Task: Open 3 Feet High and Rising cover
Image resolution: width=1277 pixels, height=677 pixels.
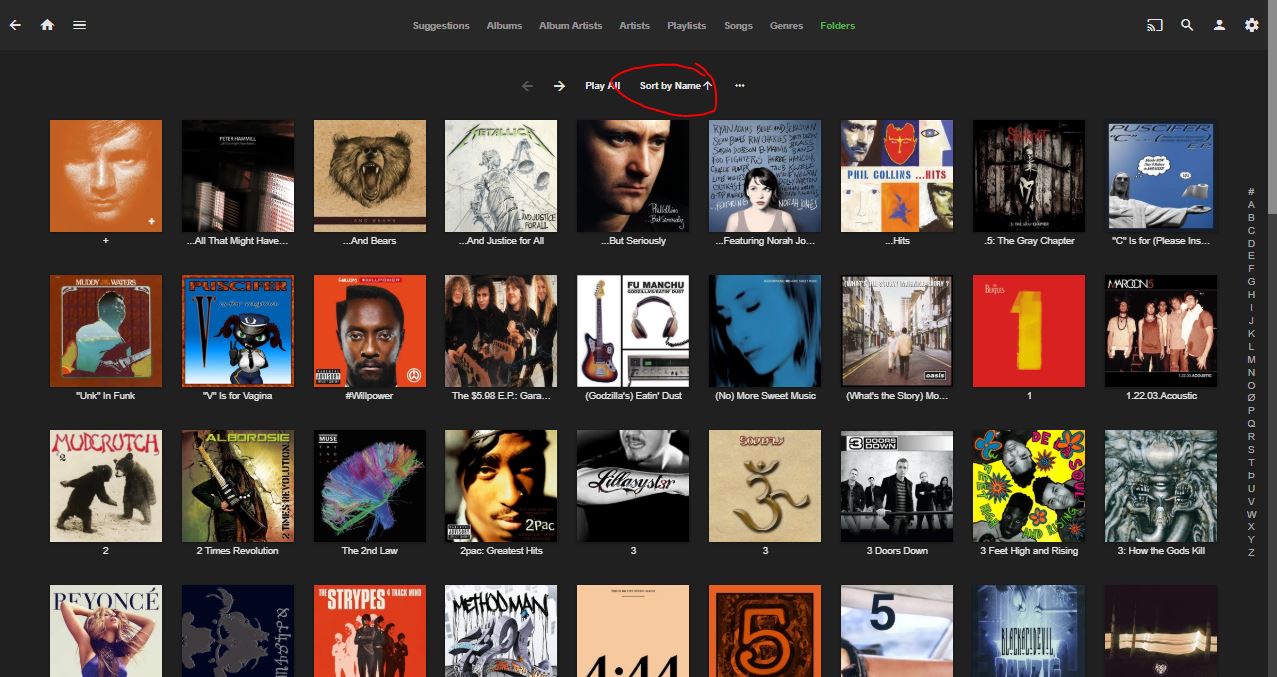Action: 1029,486
